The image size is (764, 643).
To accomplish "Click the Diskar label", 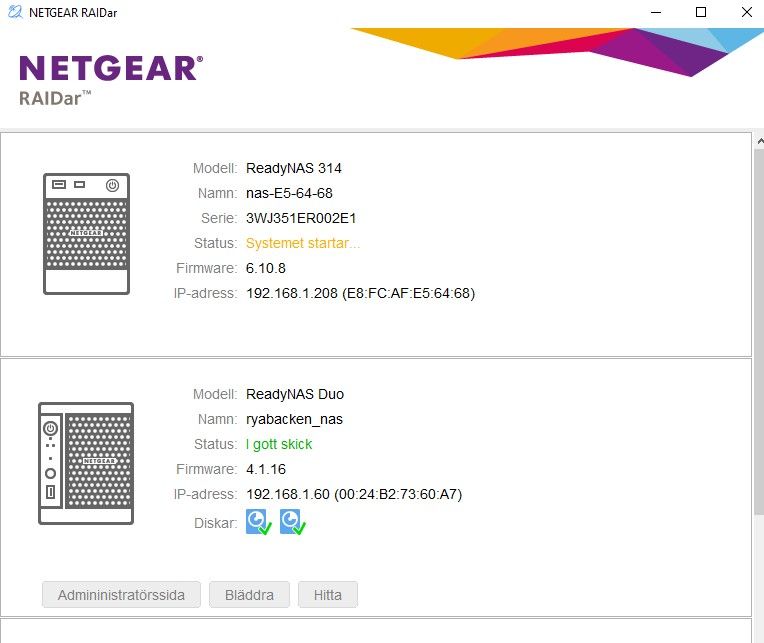I will (x=215, y=523).
